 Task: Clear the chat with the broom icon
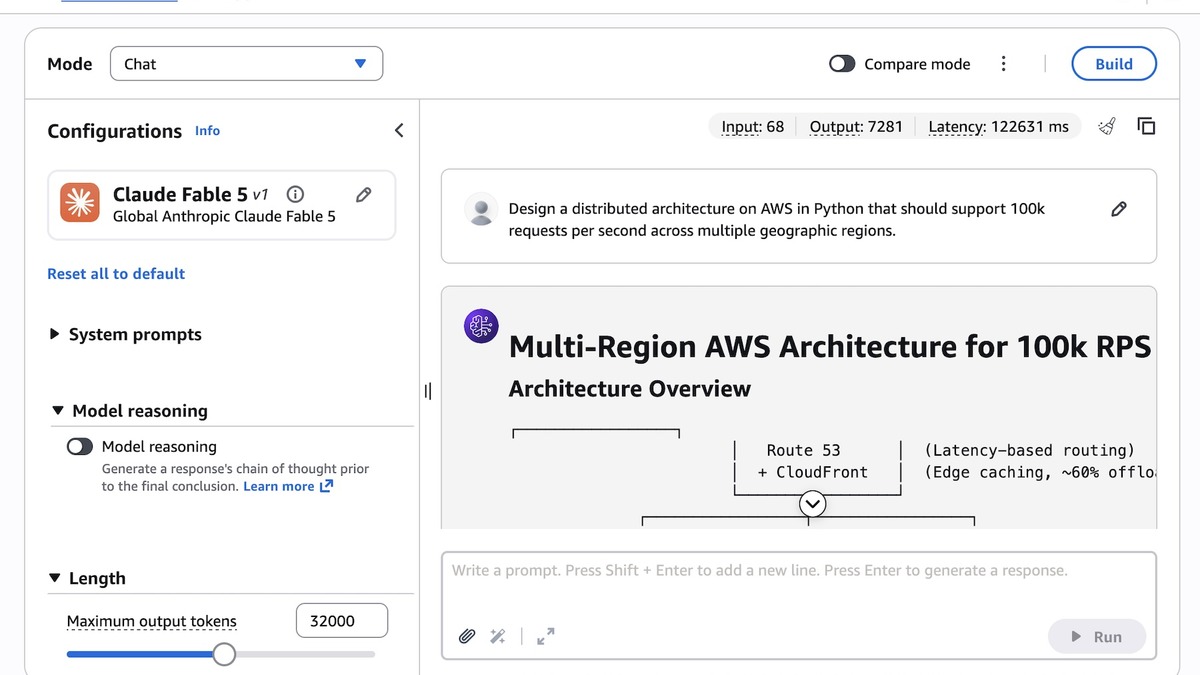tap(1106, 126)
